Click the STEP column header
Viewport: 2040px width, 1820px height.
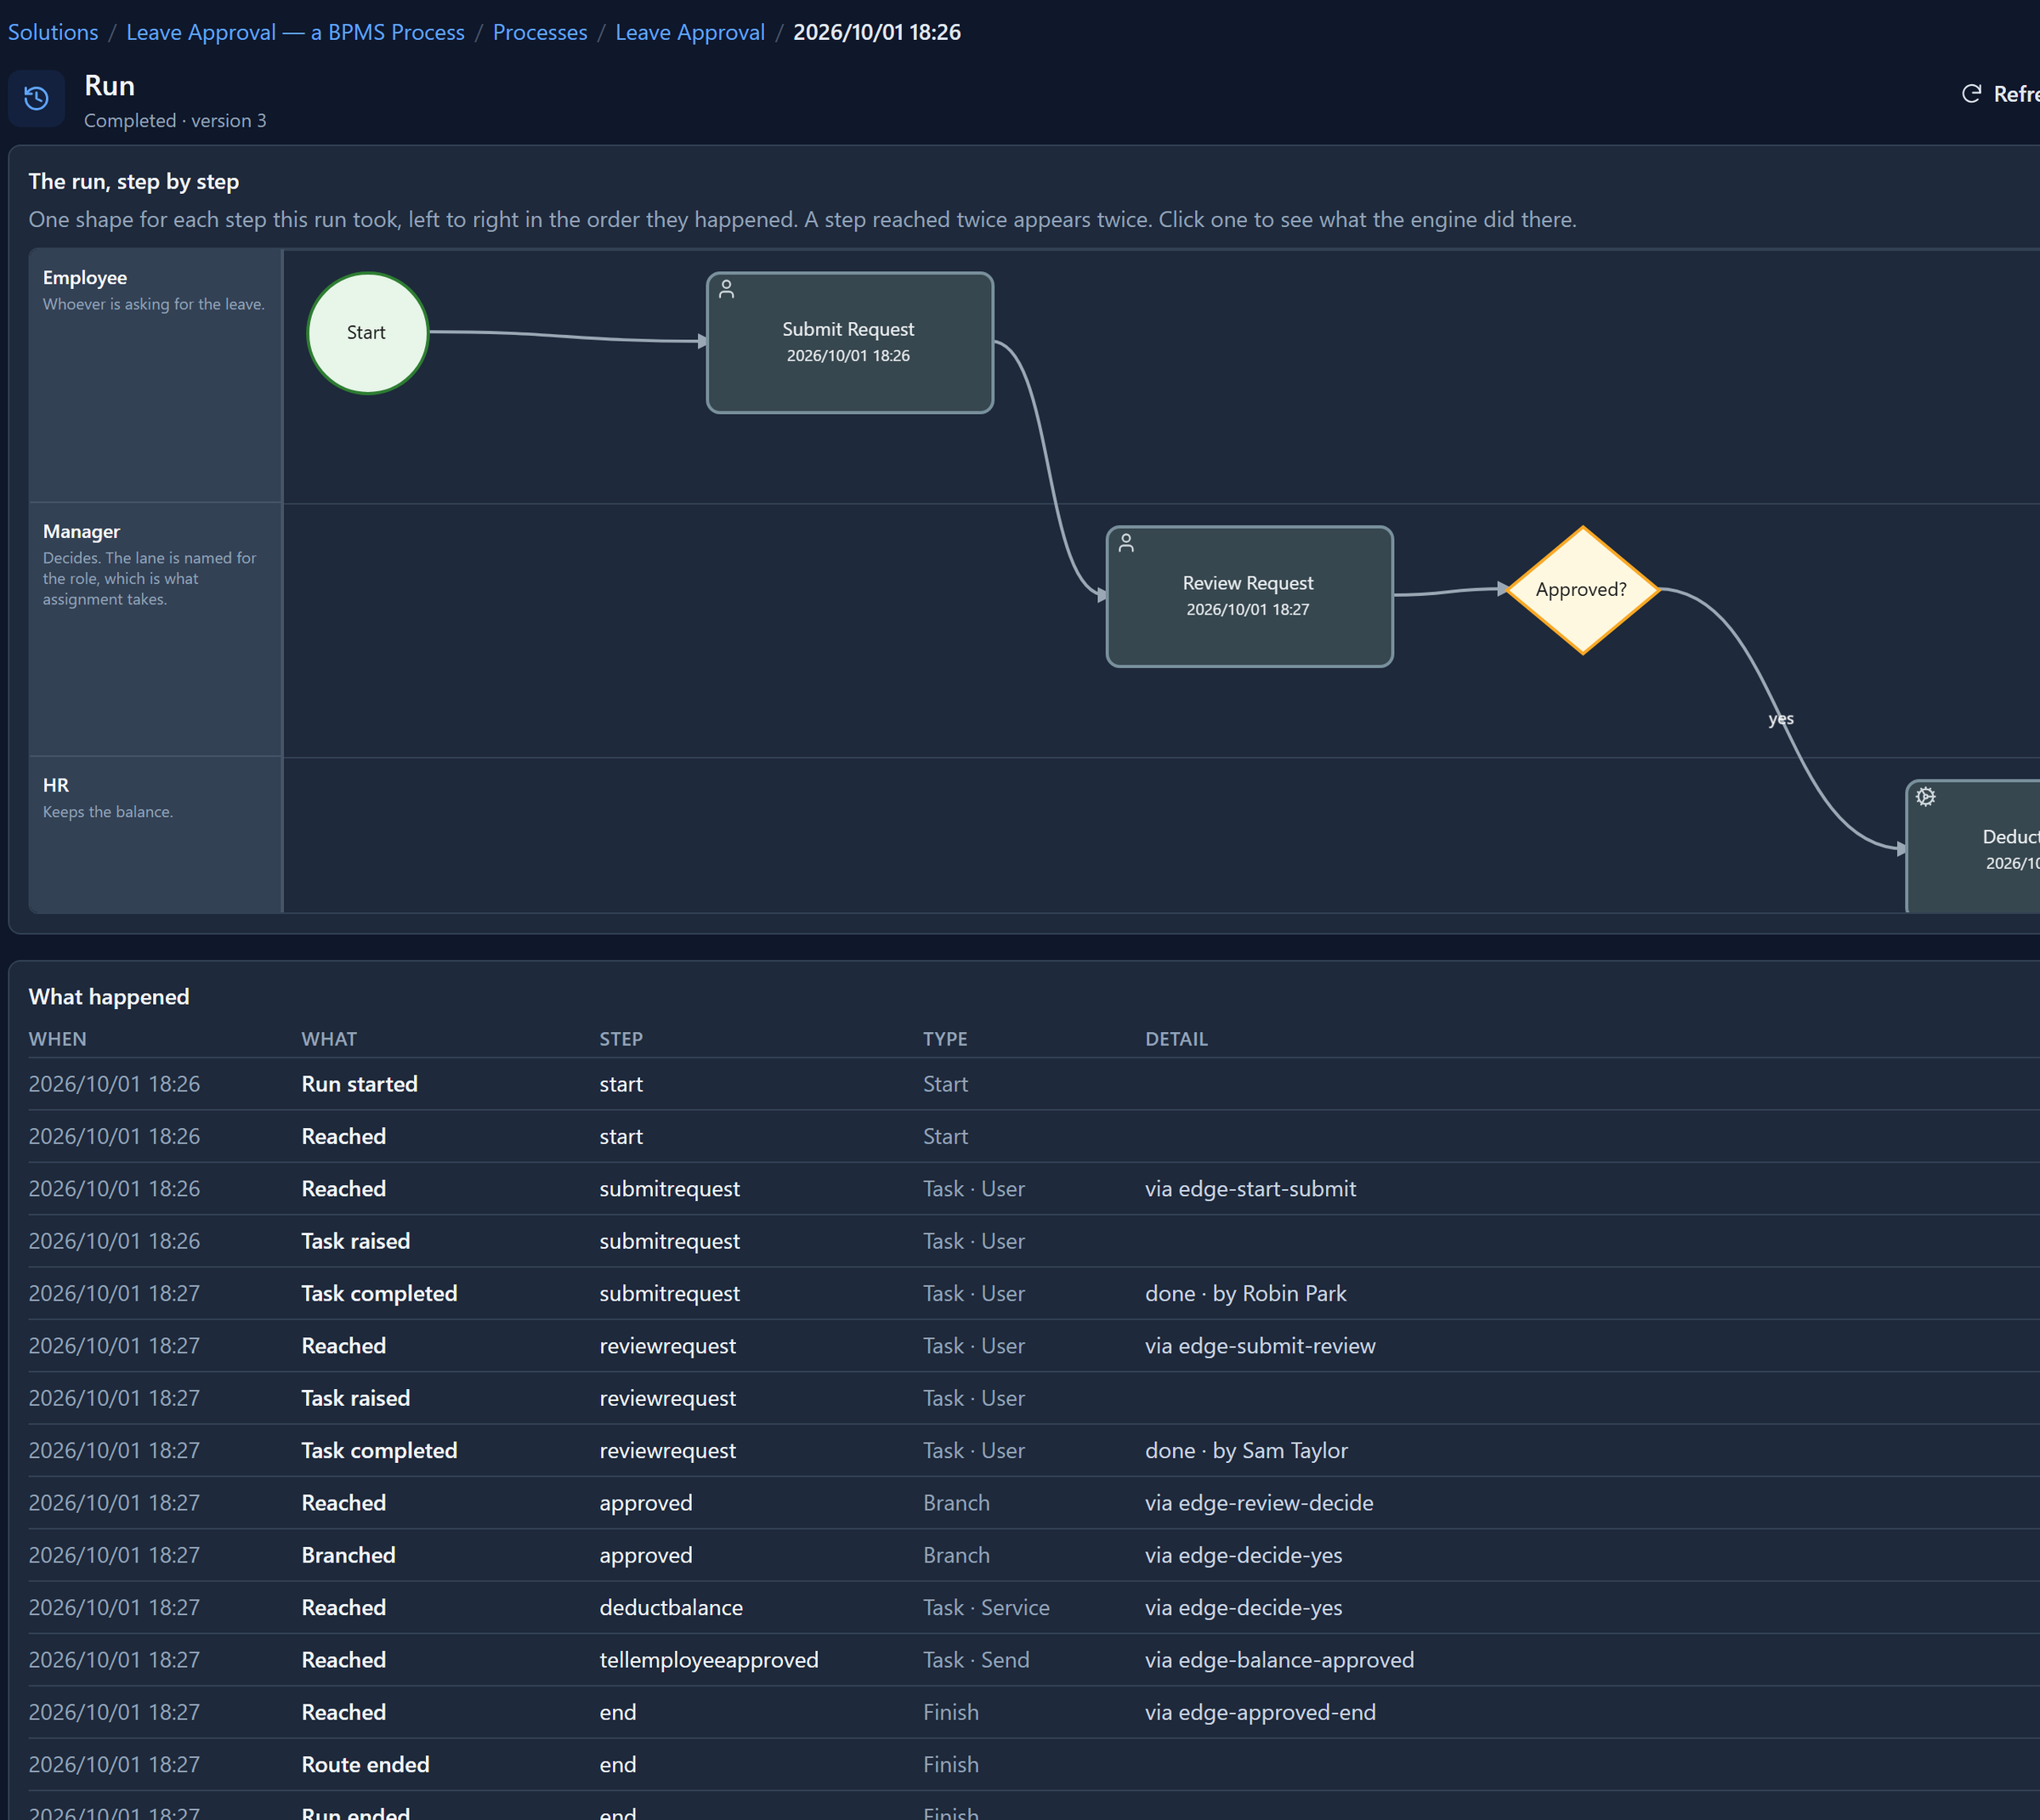(621, 1039)
